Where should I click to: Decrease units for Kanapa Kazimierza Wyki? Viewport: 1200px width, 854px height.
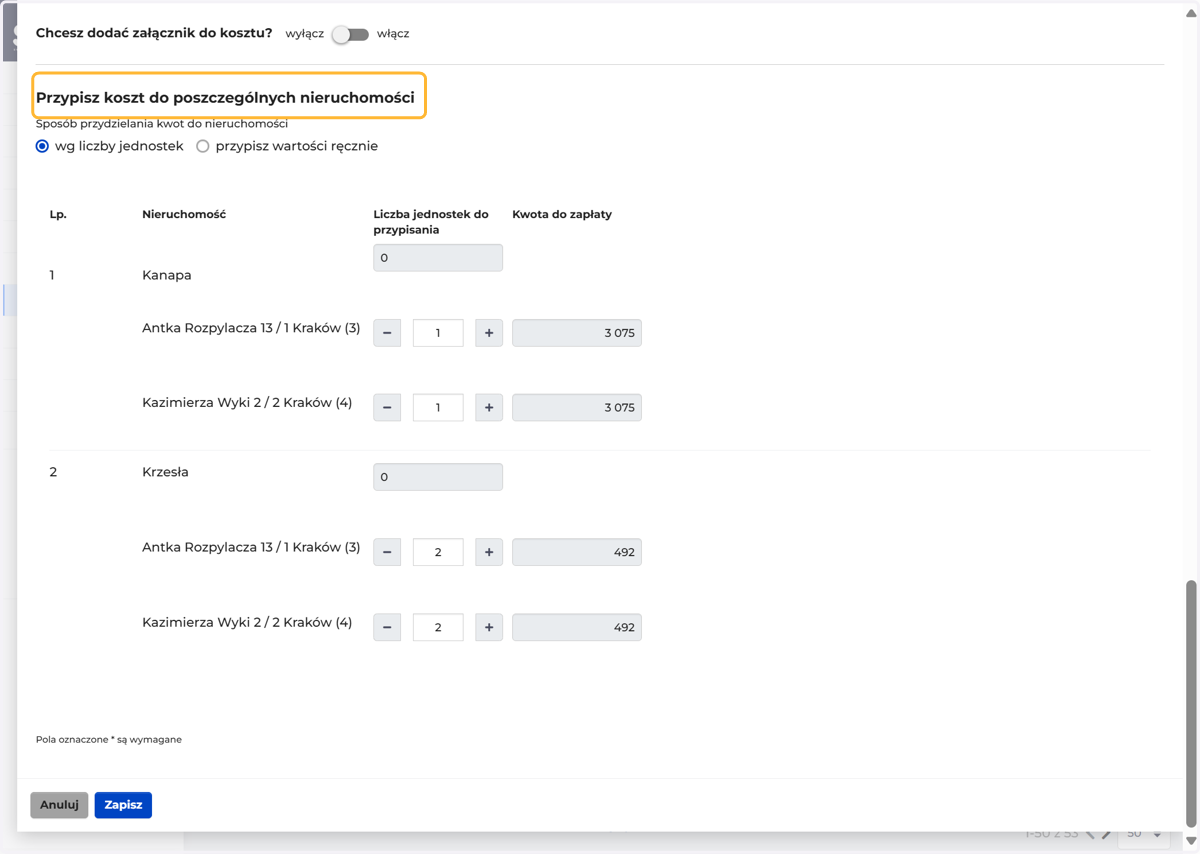coord(387,408)
